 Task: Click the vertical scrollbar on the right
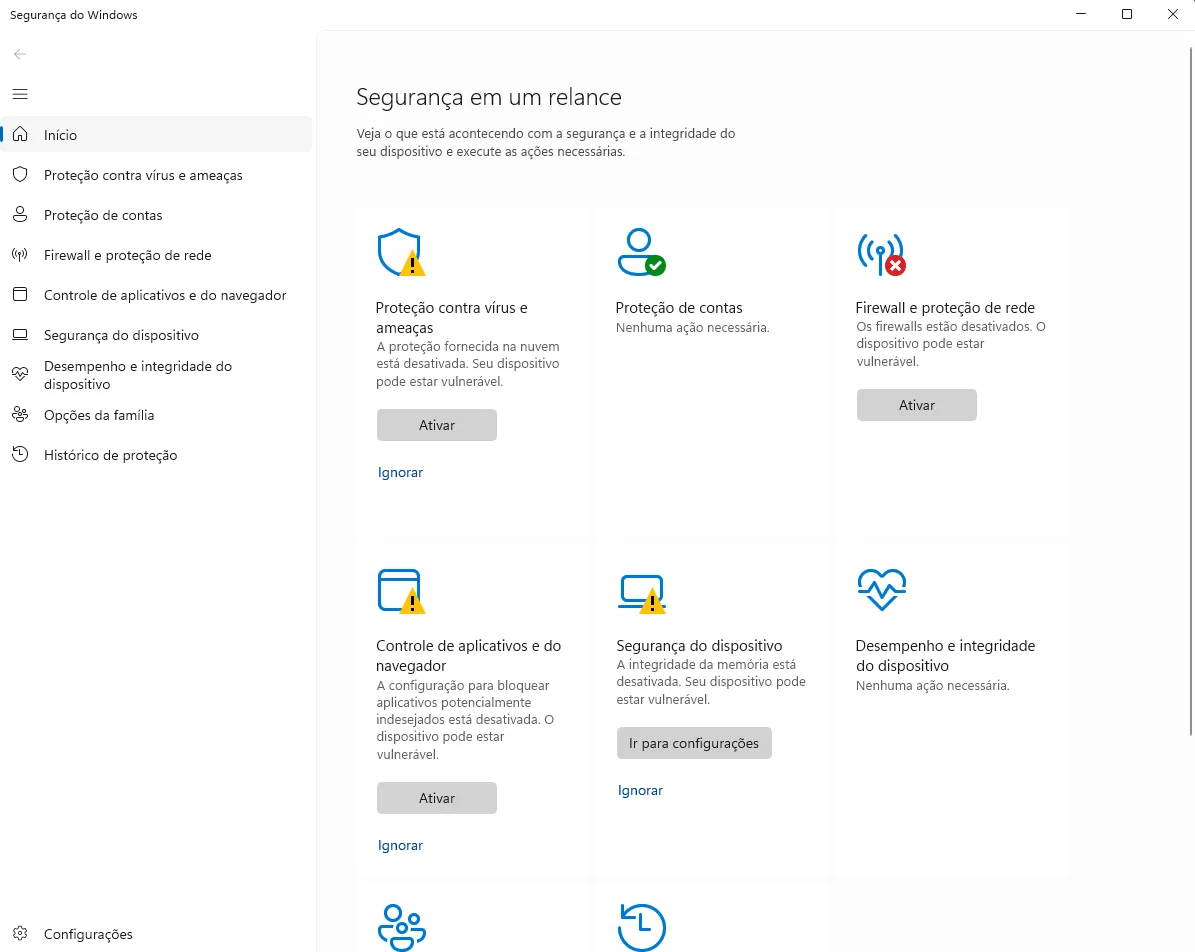click(x=1191, y=391)
